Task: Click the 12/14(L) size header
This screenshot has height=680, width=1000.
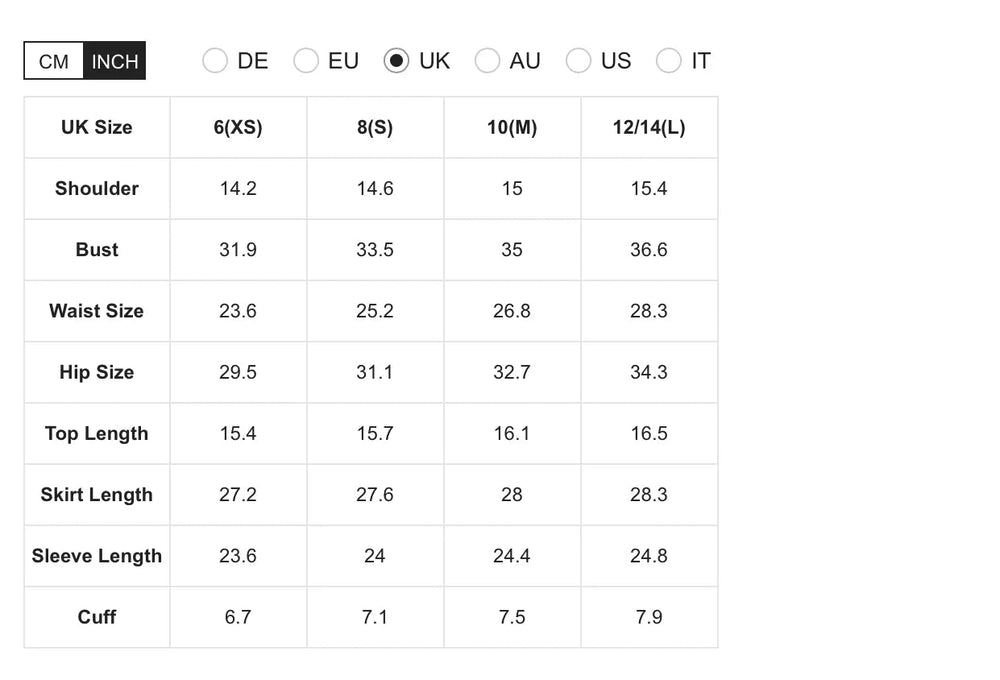Action: [650, 128]
